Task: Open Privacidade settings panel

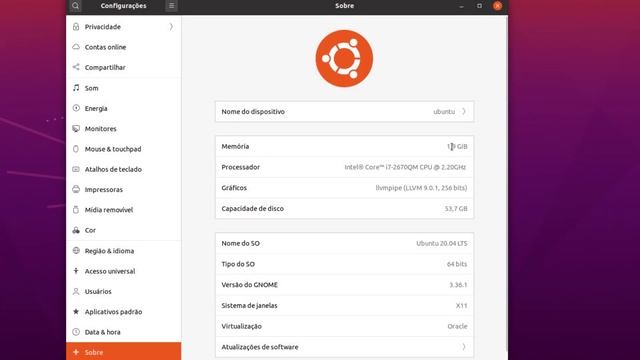Action: pos(124,27)
